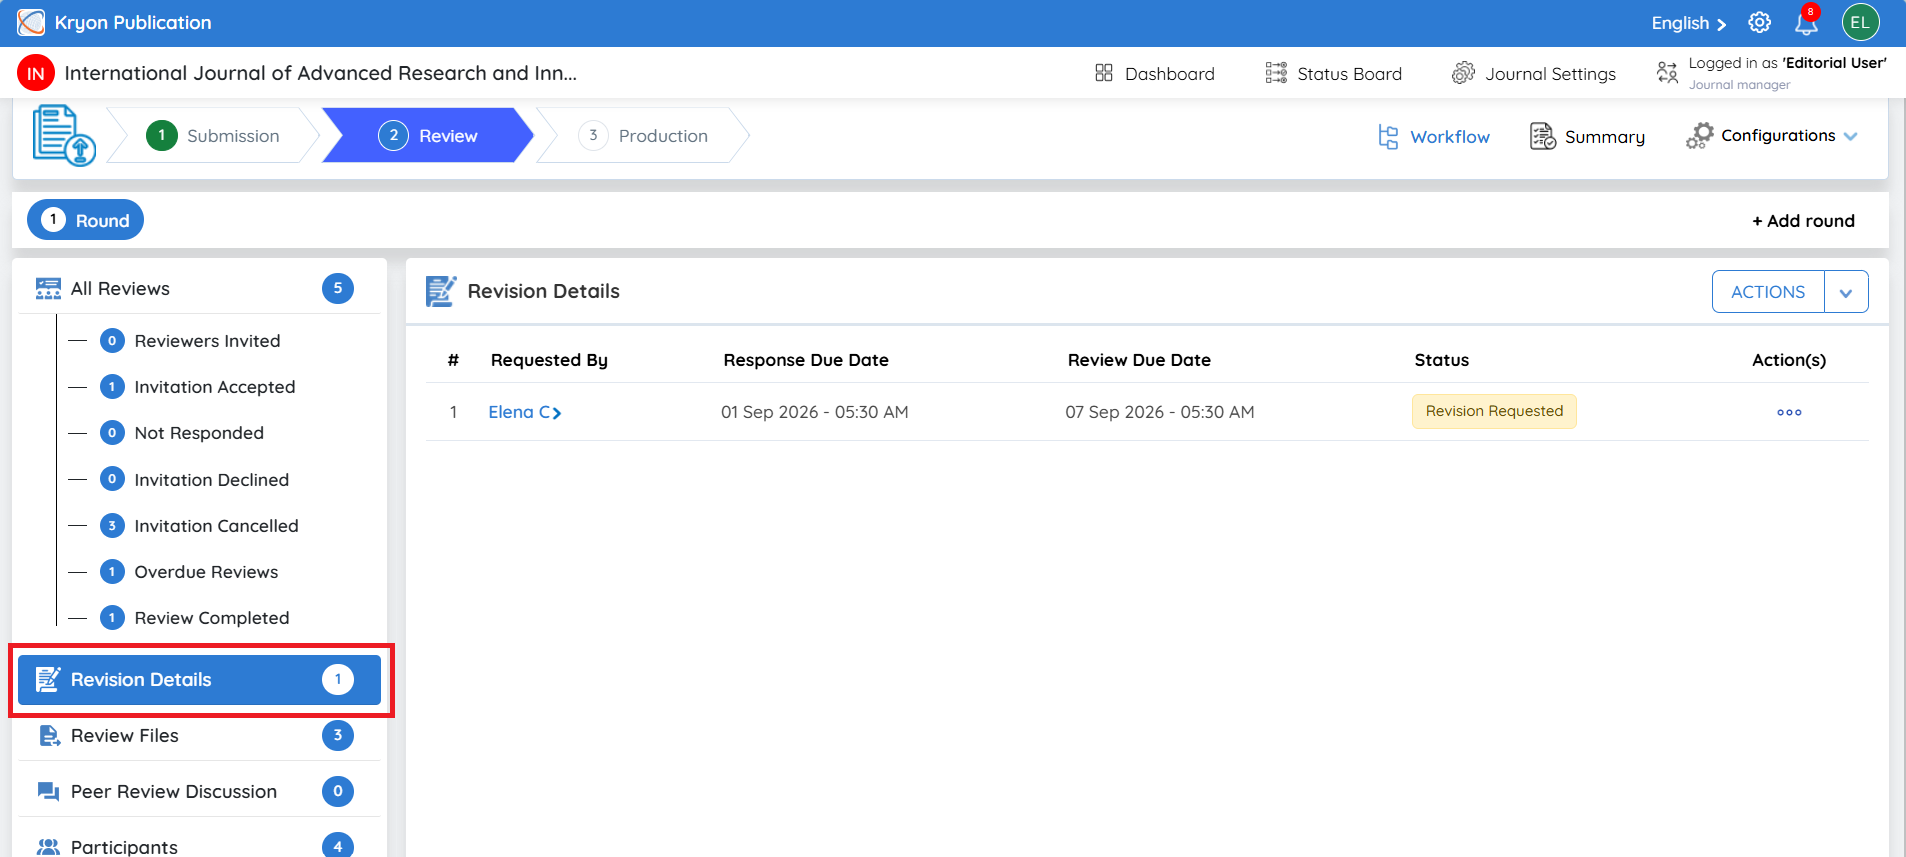This screenshot has height=857, width=1906.
Task: Click the Revision Requested status badge
Action: [1494, 411]
